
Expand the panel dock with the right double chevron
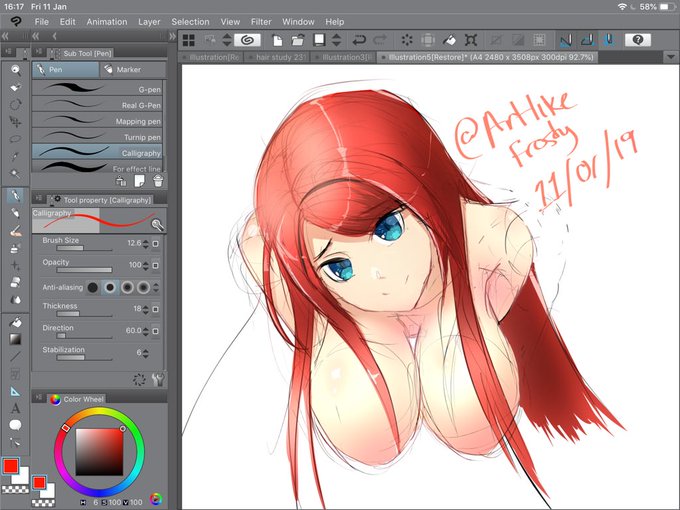coord(172,36)
